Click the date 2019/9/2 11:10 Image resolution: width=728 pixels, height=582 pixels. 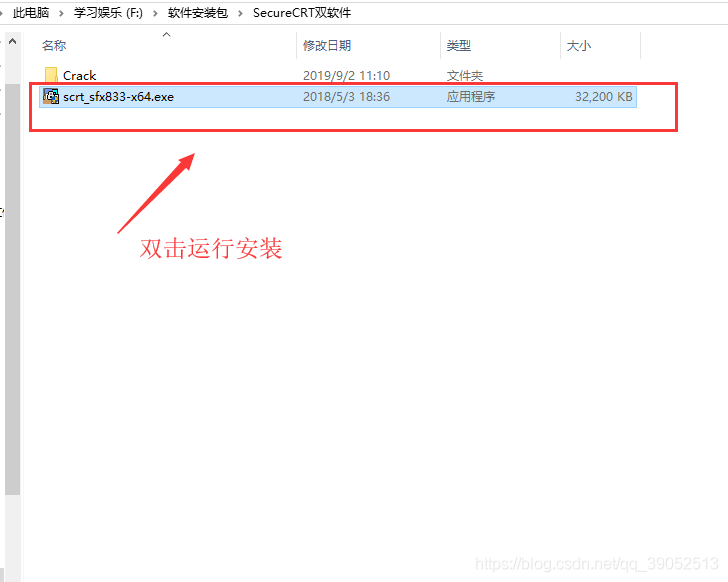tap(346, 75)
